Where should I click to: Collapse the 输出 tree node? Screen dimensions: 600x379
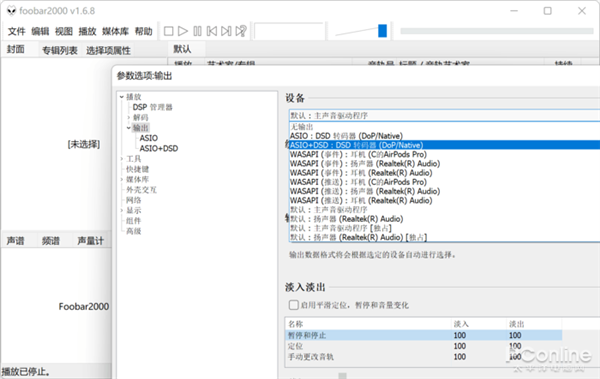[x=129, y=128]
